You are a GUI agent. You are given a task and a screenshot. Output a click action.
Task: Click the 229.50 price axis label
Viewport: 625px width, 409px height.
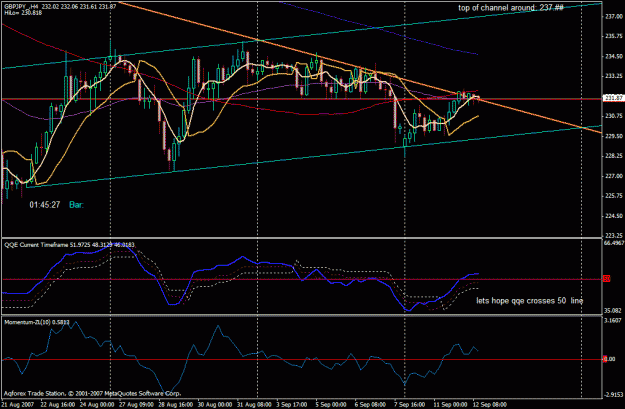point(614,136)
